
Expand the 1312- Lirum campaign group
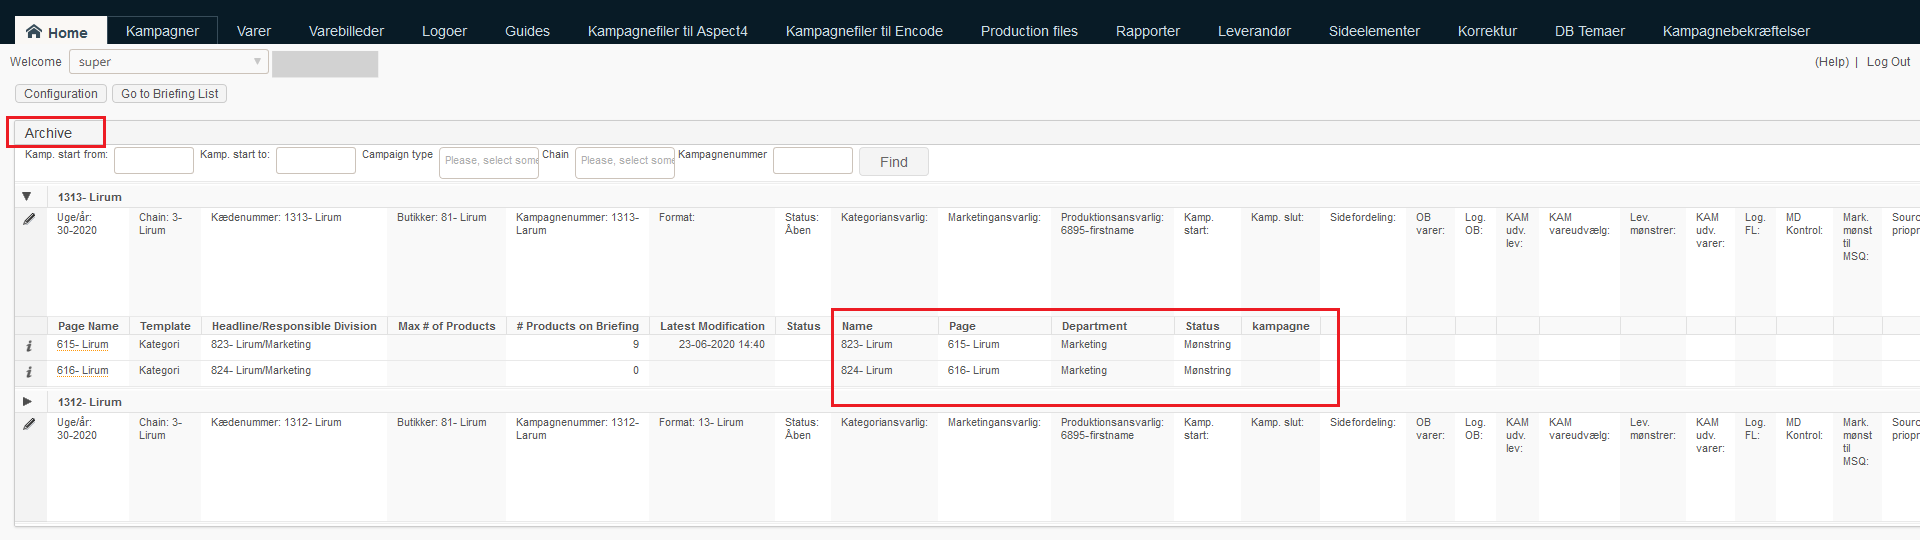[x=27, y=401]
